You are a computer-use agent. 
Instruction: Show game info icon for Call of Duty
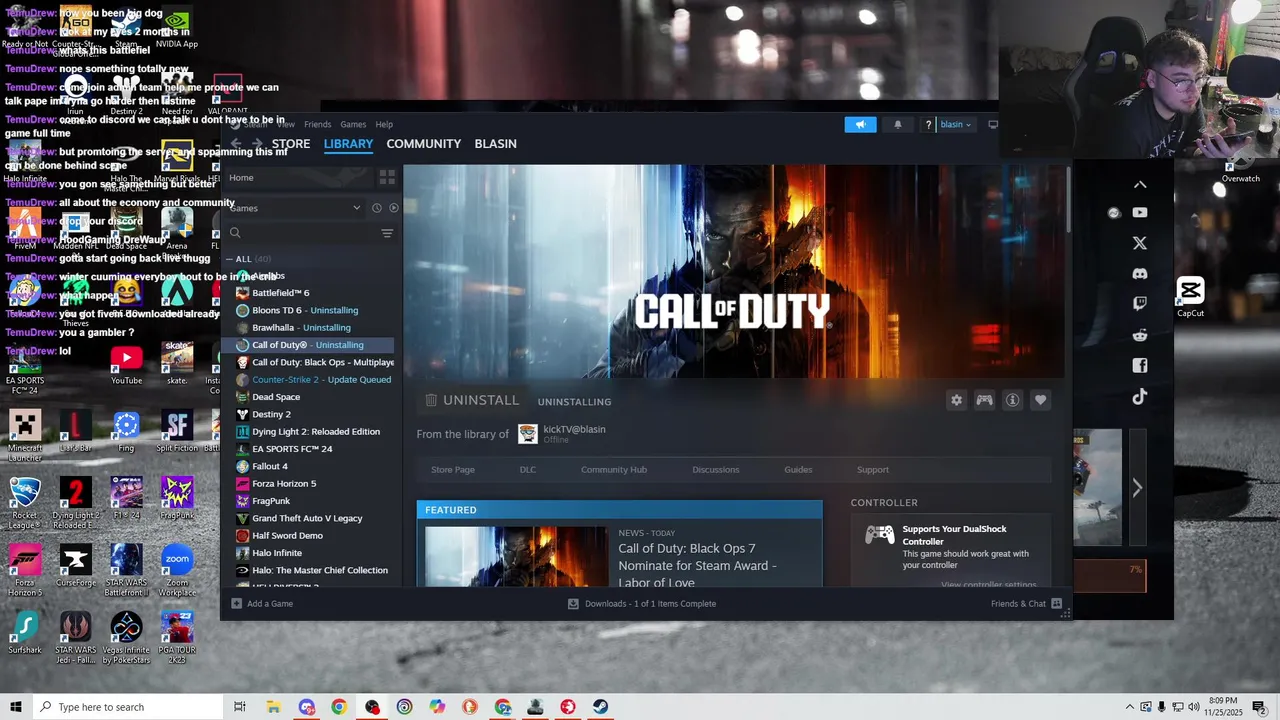click(1012, 400)
